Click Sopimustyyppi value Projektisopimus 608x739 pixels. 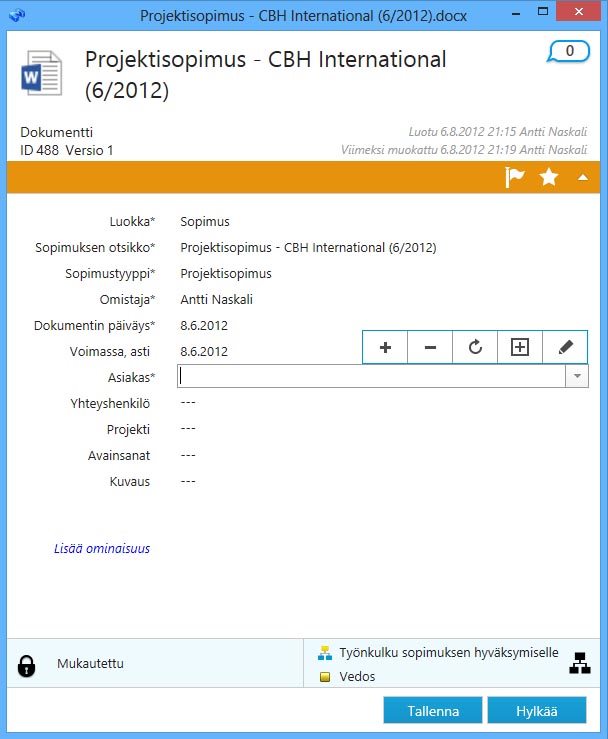coord(226,274)
